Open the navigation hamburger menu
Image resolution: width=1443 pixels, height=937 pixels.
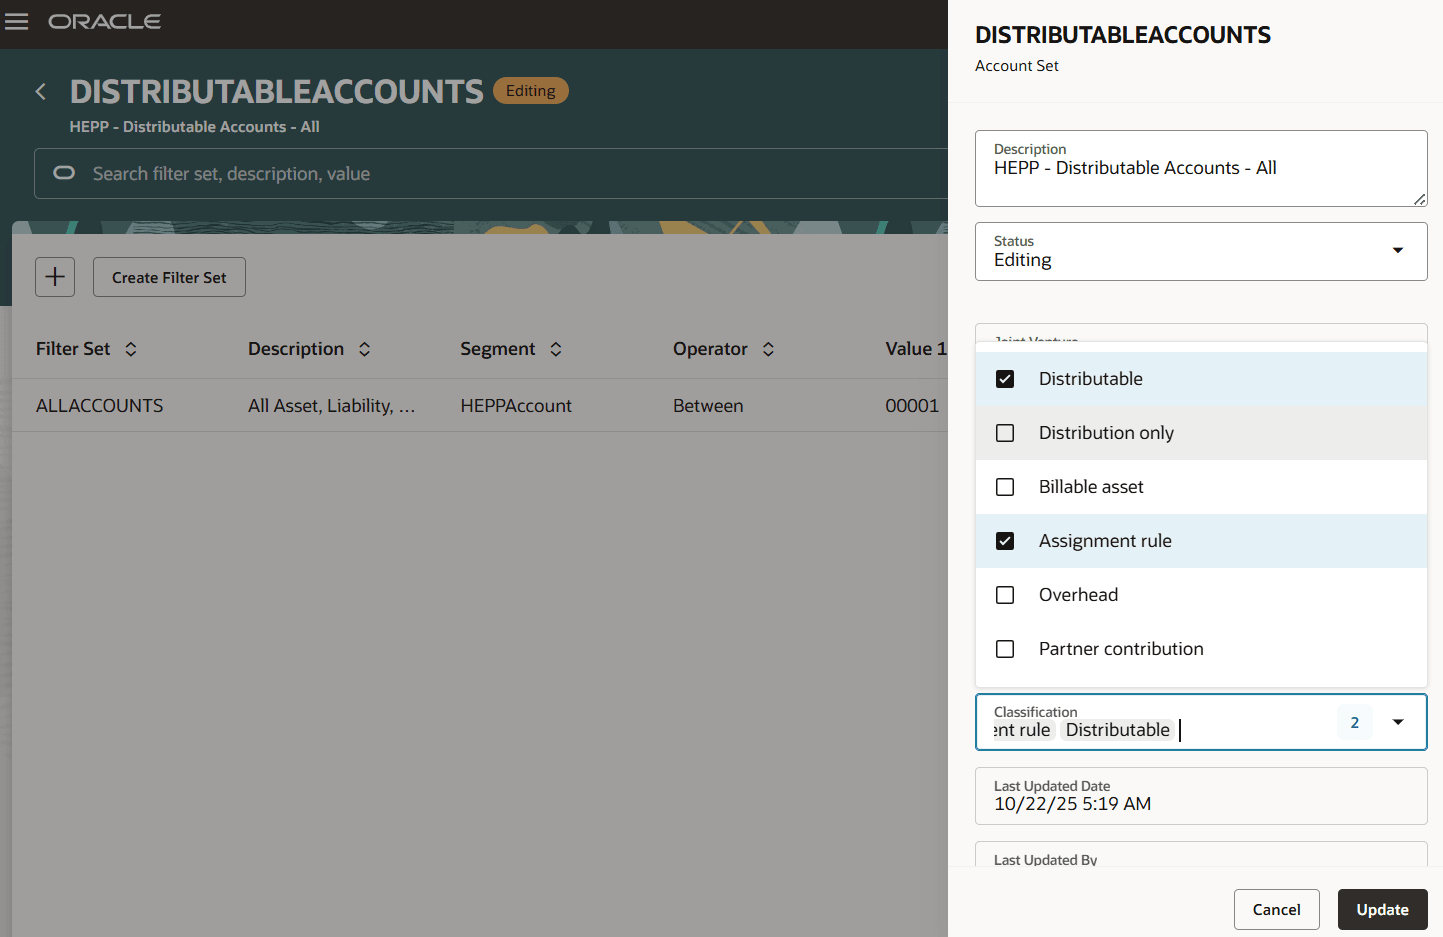[16, 21]
